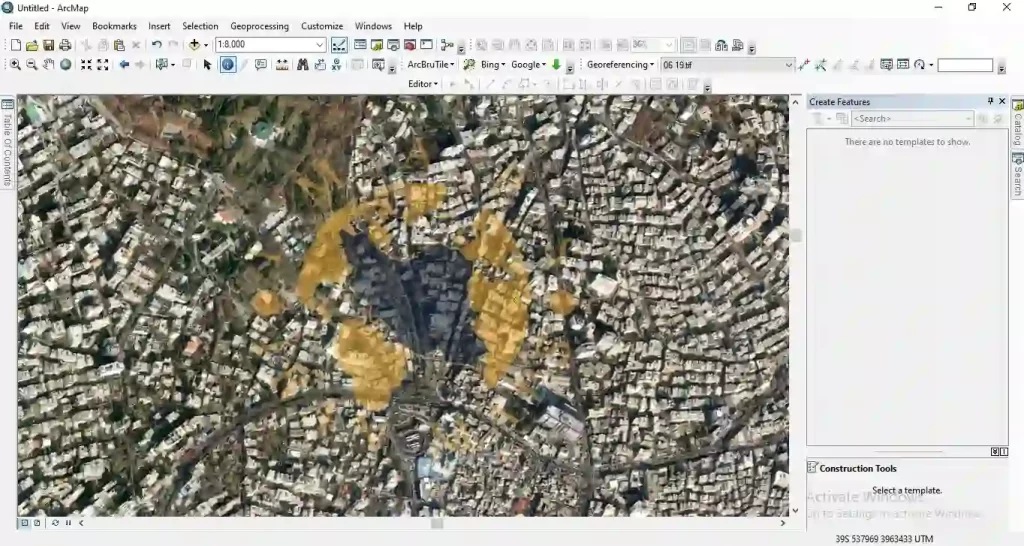
Task: Open an existing map file
Action: pyautogui.click(x=32, y=45)
